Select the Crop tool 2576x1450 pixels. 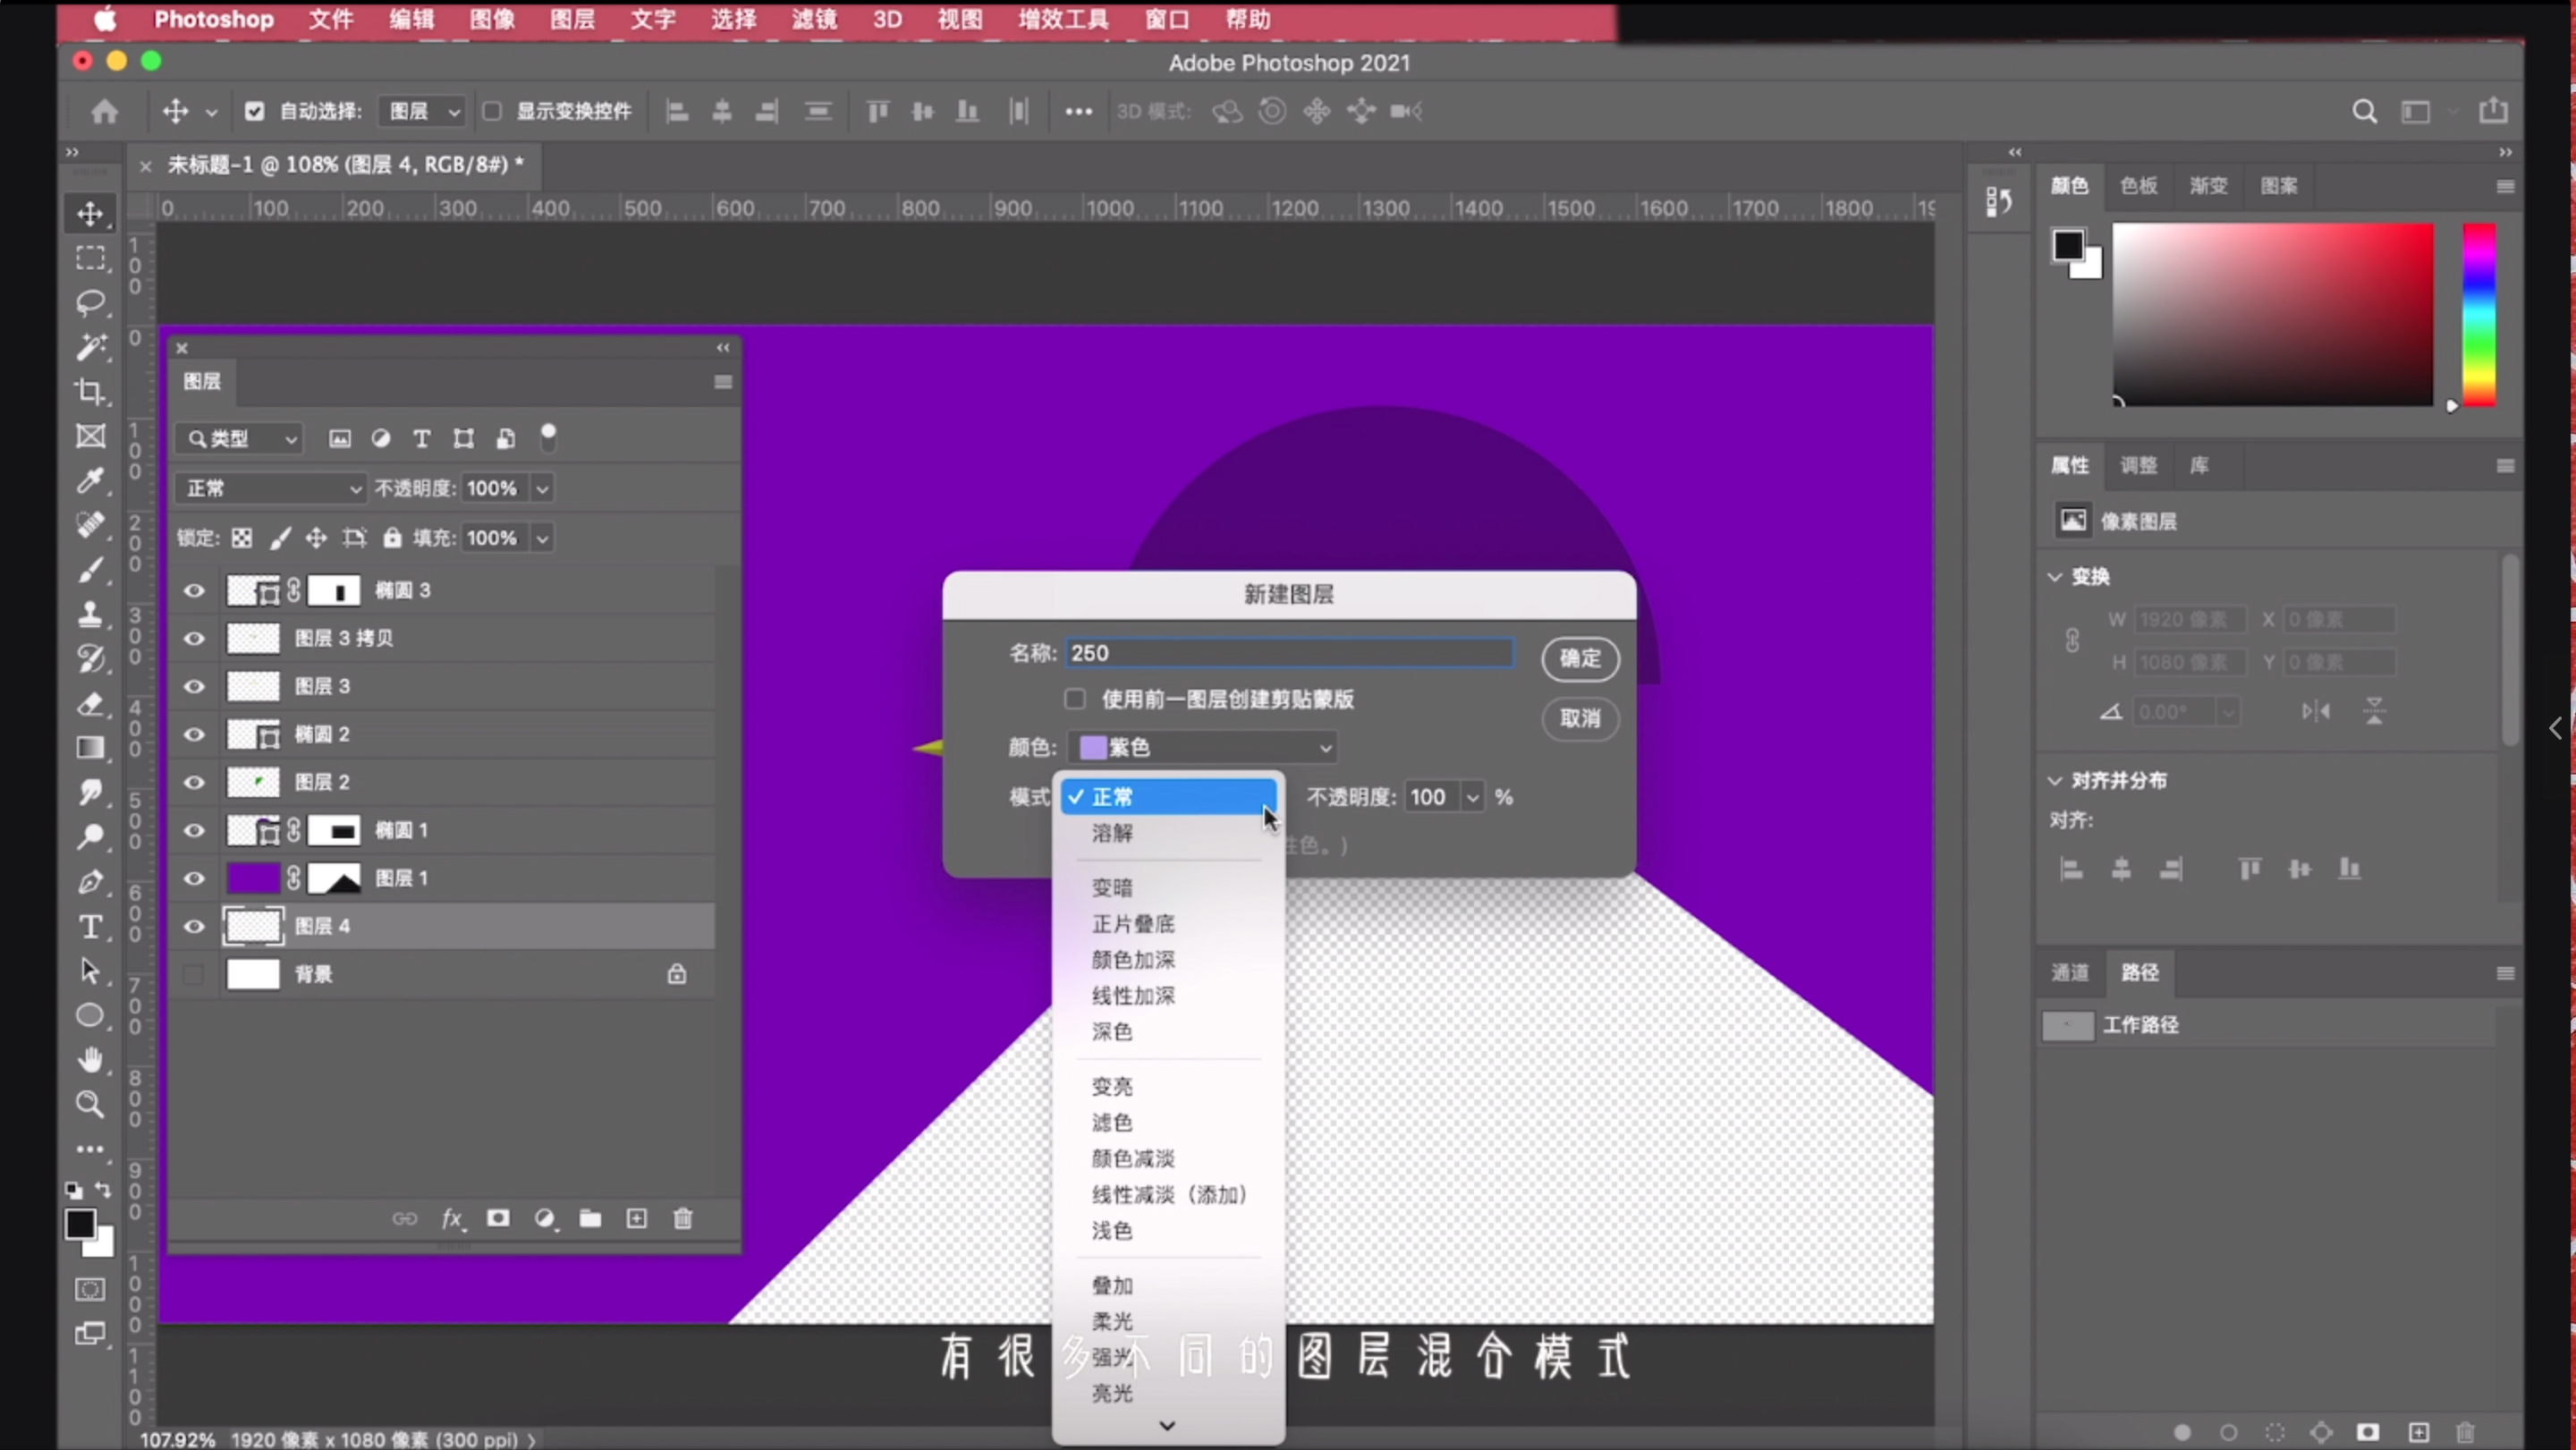coord(90,391)
